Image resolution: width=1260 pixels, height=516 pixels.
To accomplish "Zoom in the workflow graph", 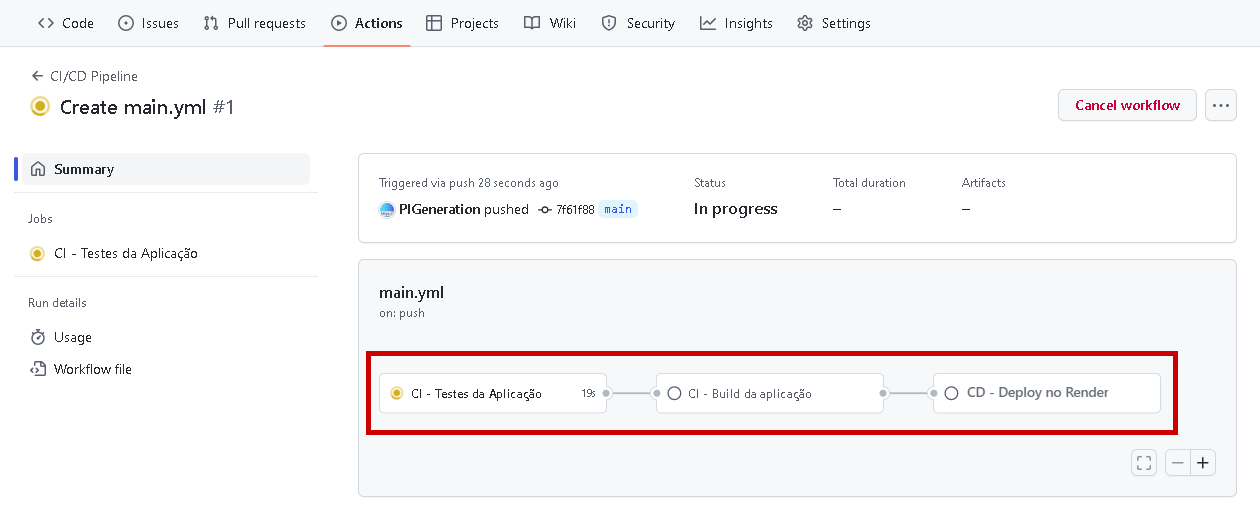I will 1203,463.
